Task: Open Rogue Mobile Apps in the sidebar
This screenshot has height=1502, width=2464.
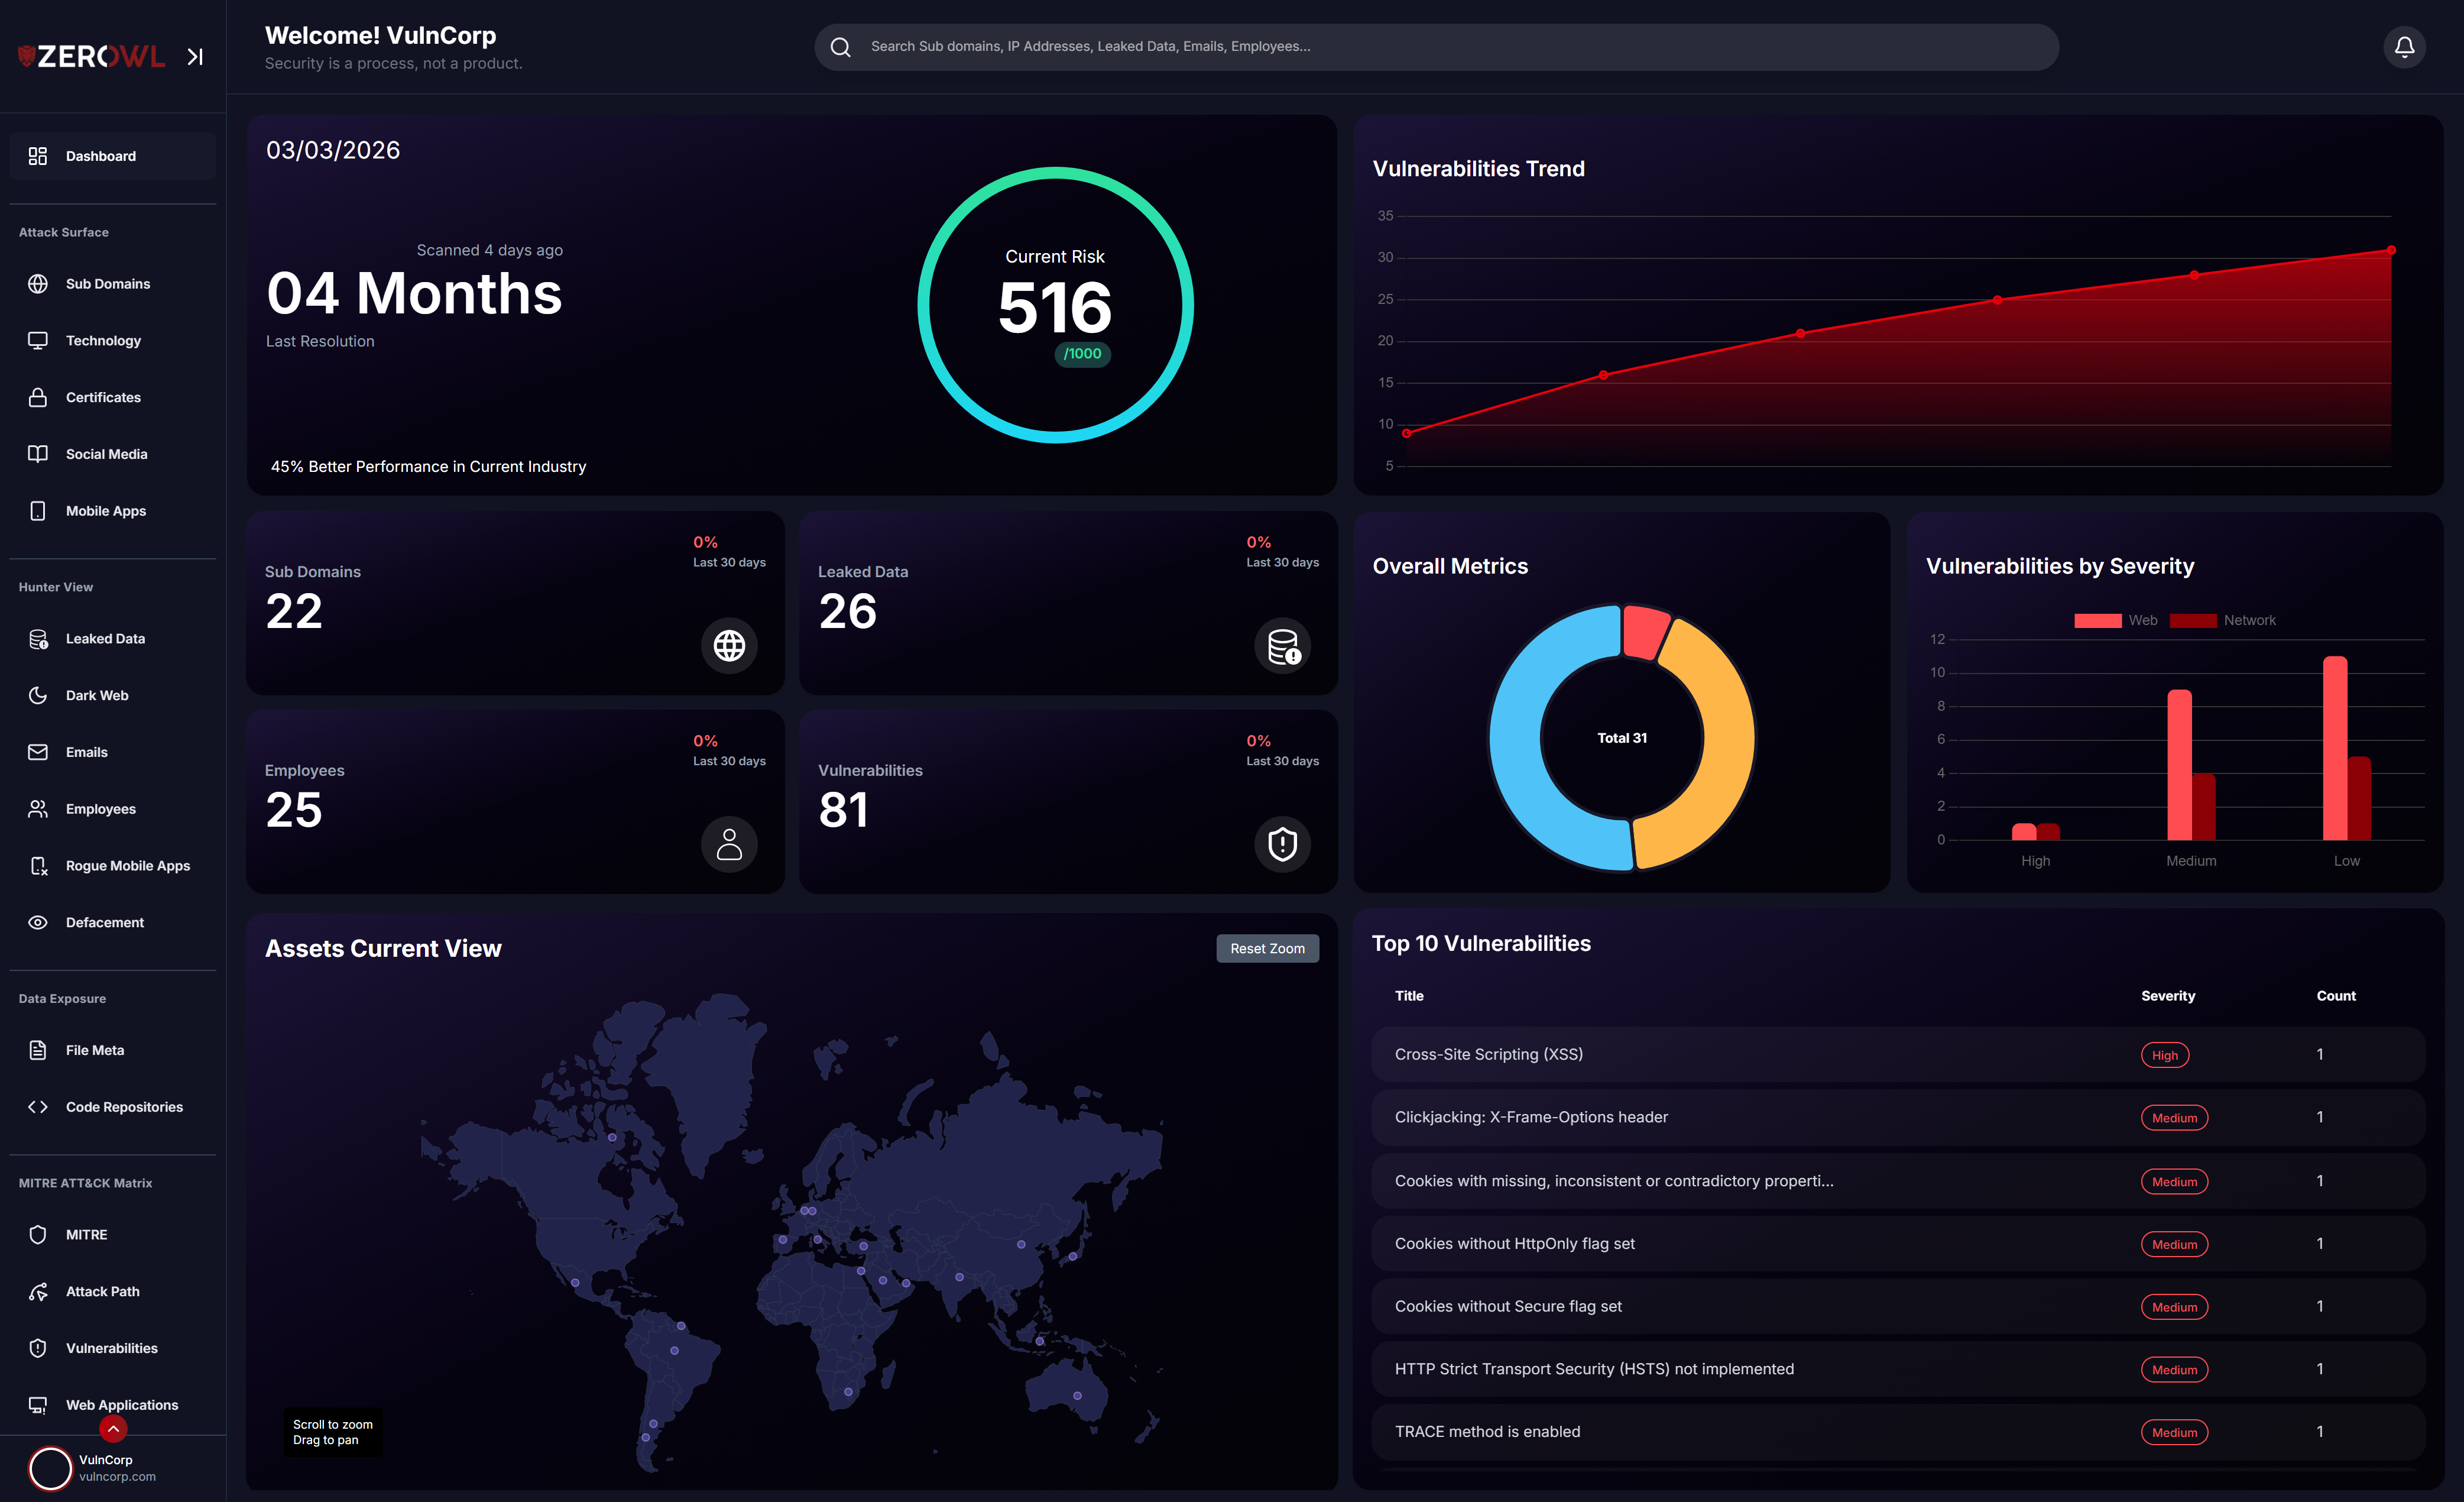Action: (127, 866)
